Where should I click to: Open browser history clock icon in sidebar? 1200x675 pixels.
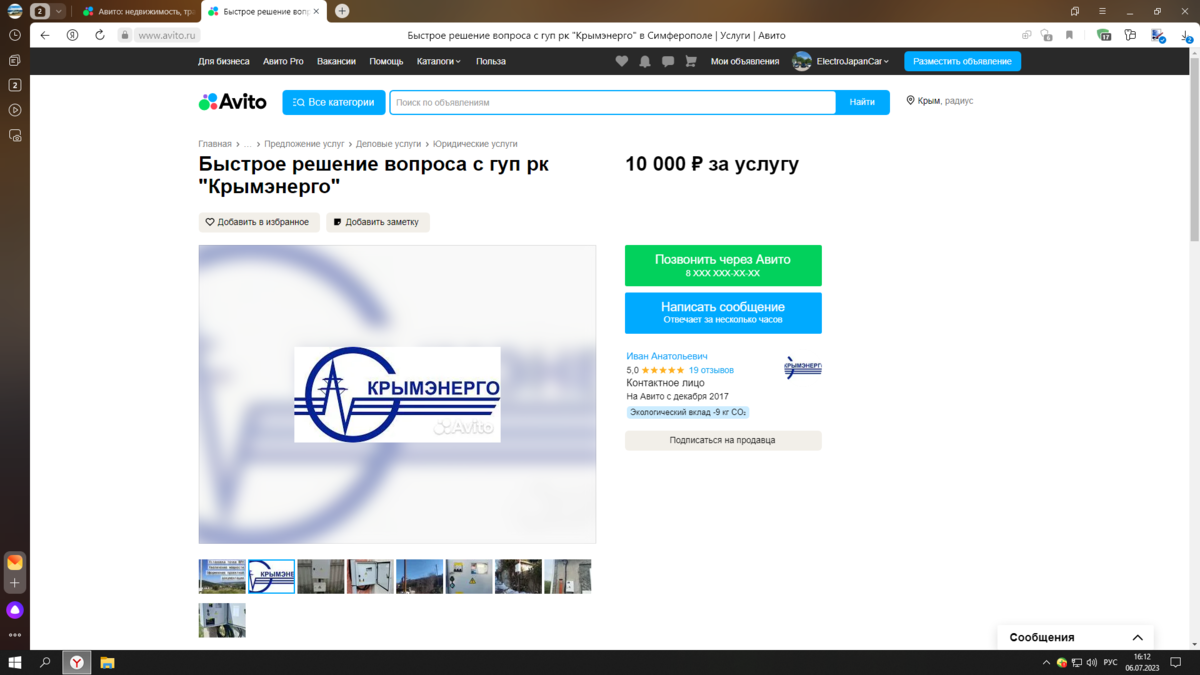[15, 35]
